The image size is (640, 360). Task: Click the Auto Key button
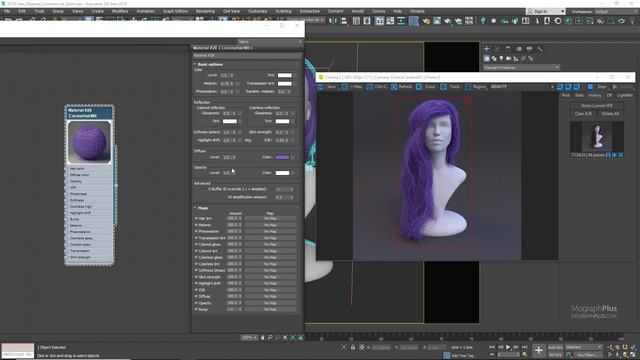(555, 347)
